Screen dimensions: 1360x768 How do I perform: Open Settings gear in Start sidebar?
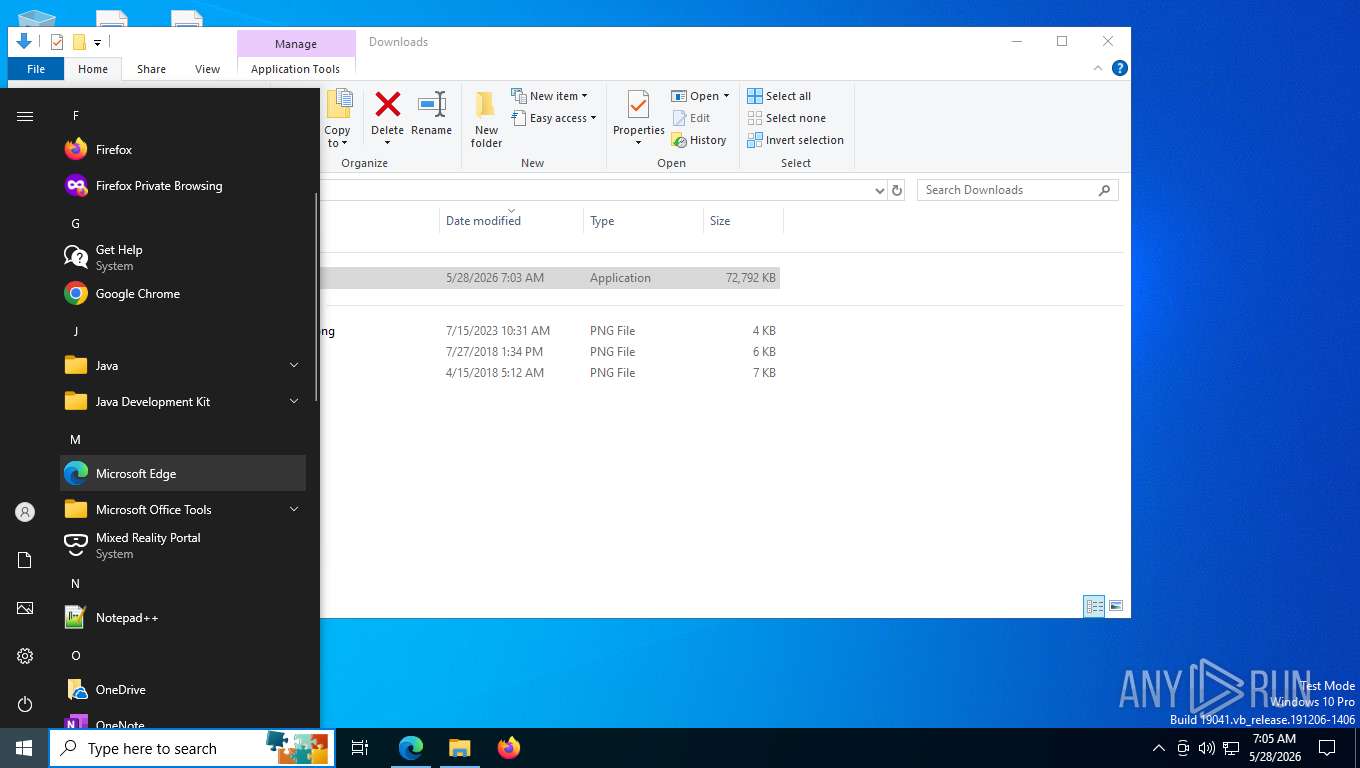[x=25, y=656]
